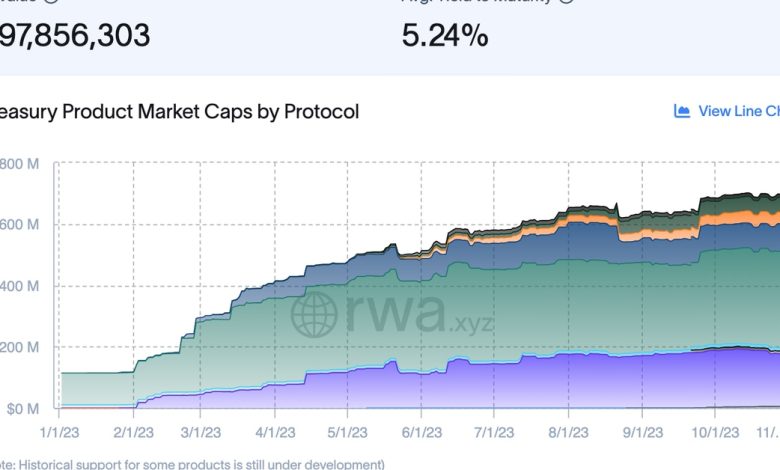Click the 9/1/23 date label on x-axis
This screenshot has height=470, width=780.
click(641, 432)
